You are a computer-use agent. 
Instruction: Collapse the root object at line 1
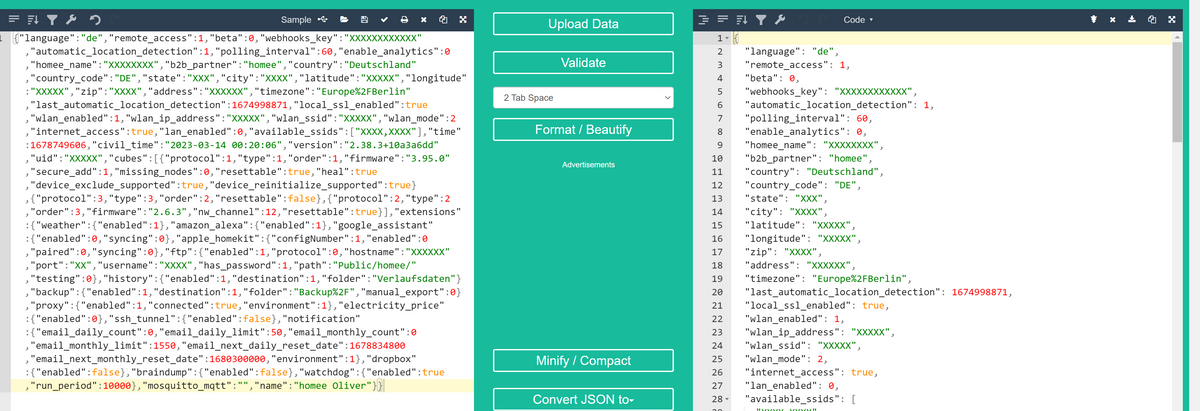click(727, 37)
